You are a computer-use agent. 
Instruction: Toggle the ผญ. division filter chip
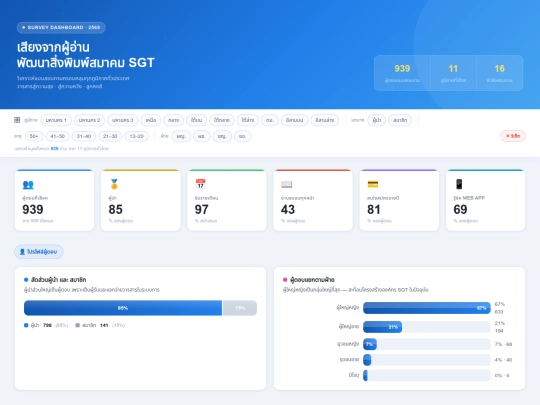(x=181, y=136)
